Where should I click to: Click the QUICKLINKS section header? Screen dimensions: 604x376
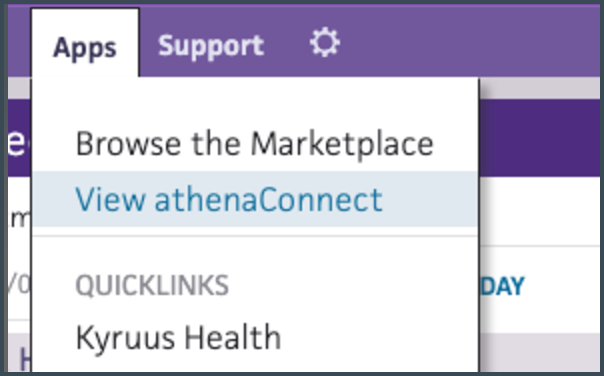(152, 285)
